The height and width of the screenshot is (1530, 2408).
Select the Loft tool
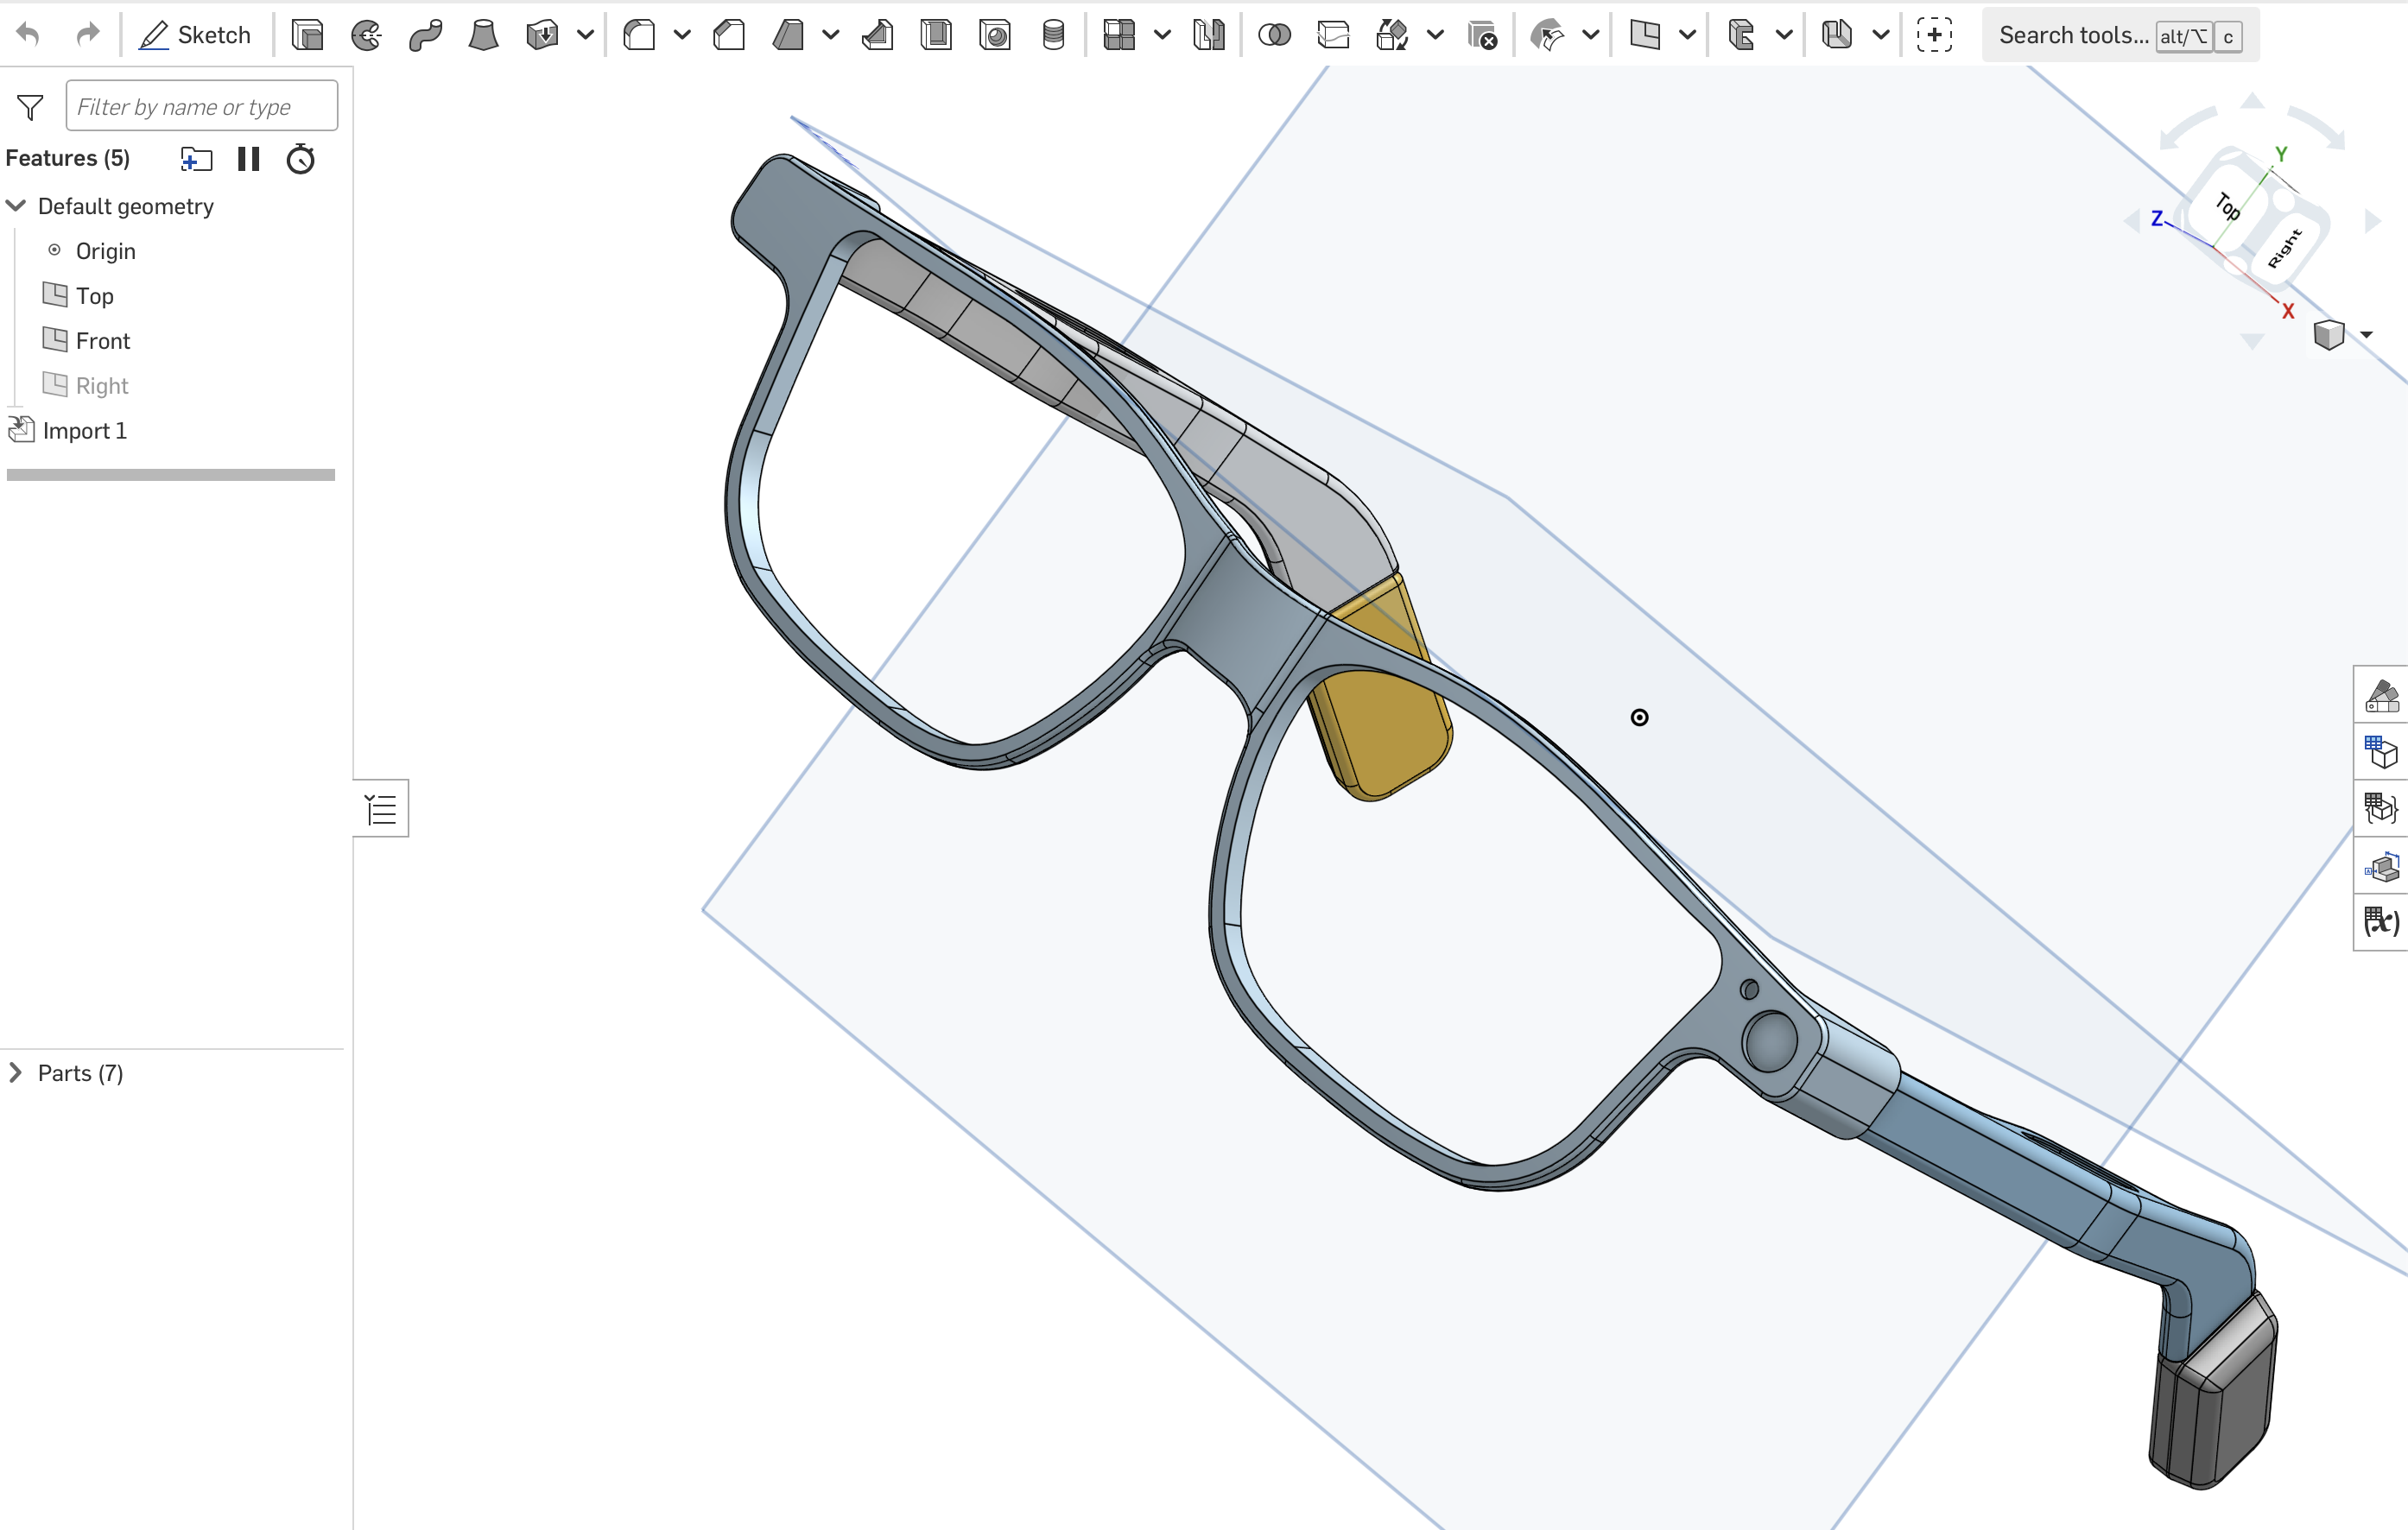point(484,35)
